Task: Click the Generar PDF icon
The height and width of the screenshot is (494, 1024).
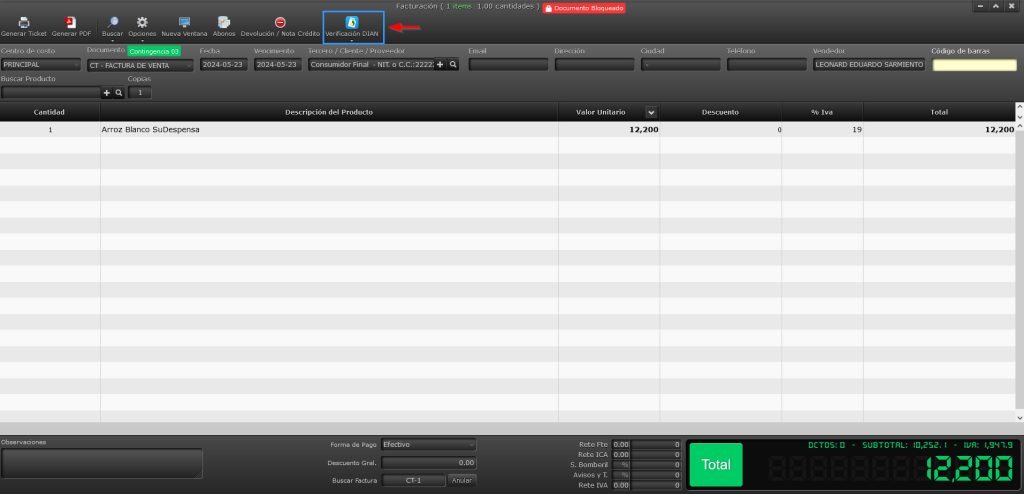Action: click(71, 22)
